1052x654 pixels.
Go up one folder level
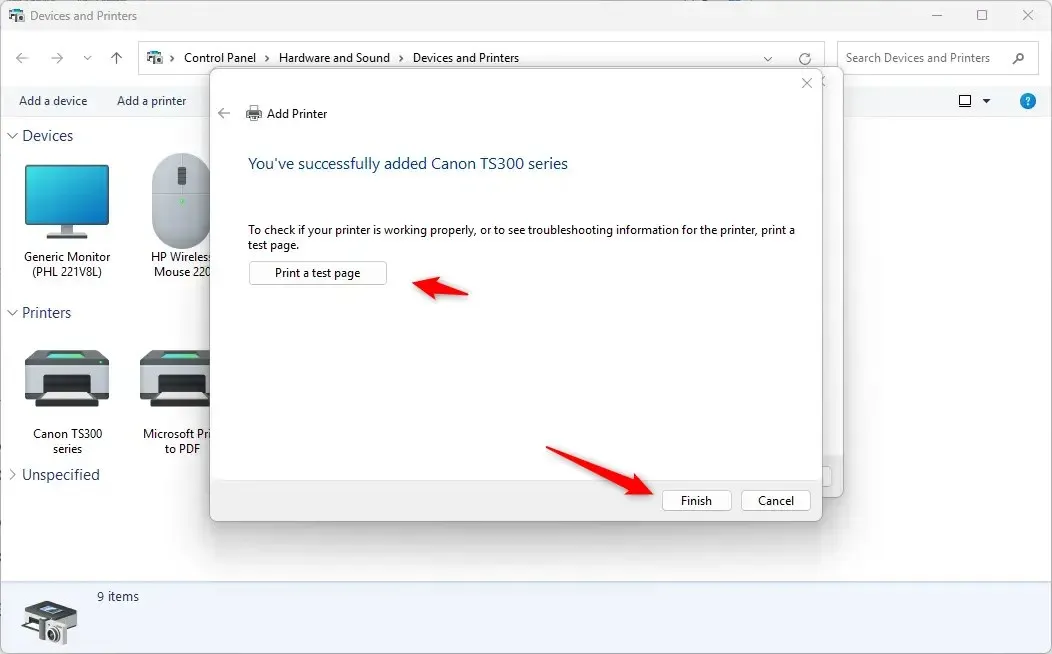[116, 58]
